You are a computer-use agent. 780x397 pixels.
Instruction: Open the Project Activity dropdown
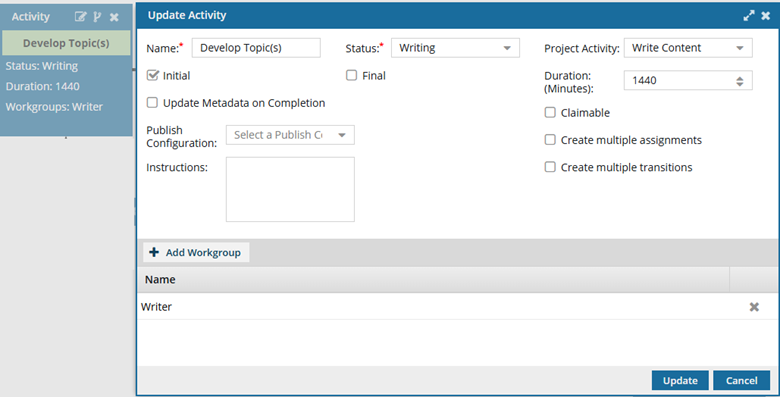[688, 48]
